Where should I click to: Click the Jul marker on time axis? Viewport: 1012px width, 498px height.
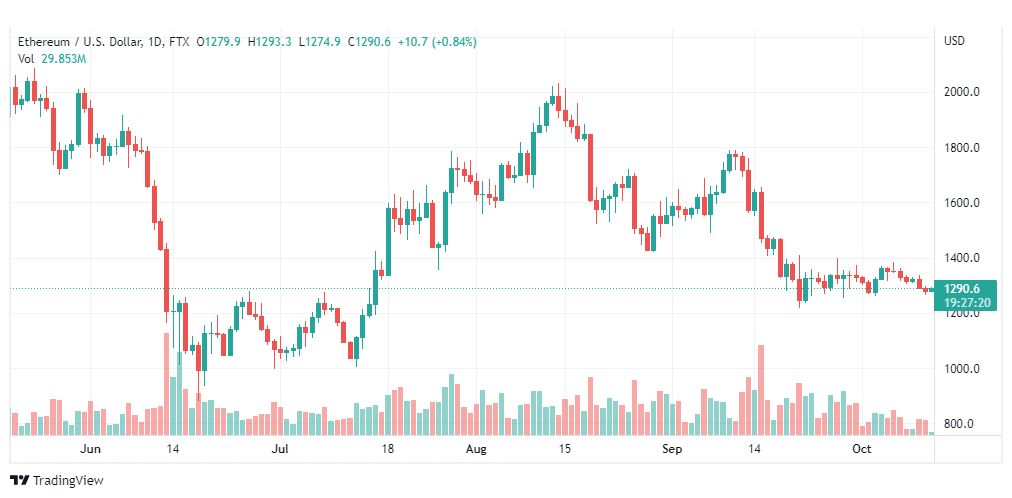pyautogui.click(x=280, y=448)
